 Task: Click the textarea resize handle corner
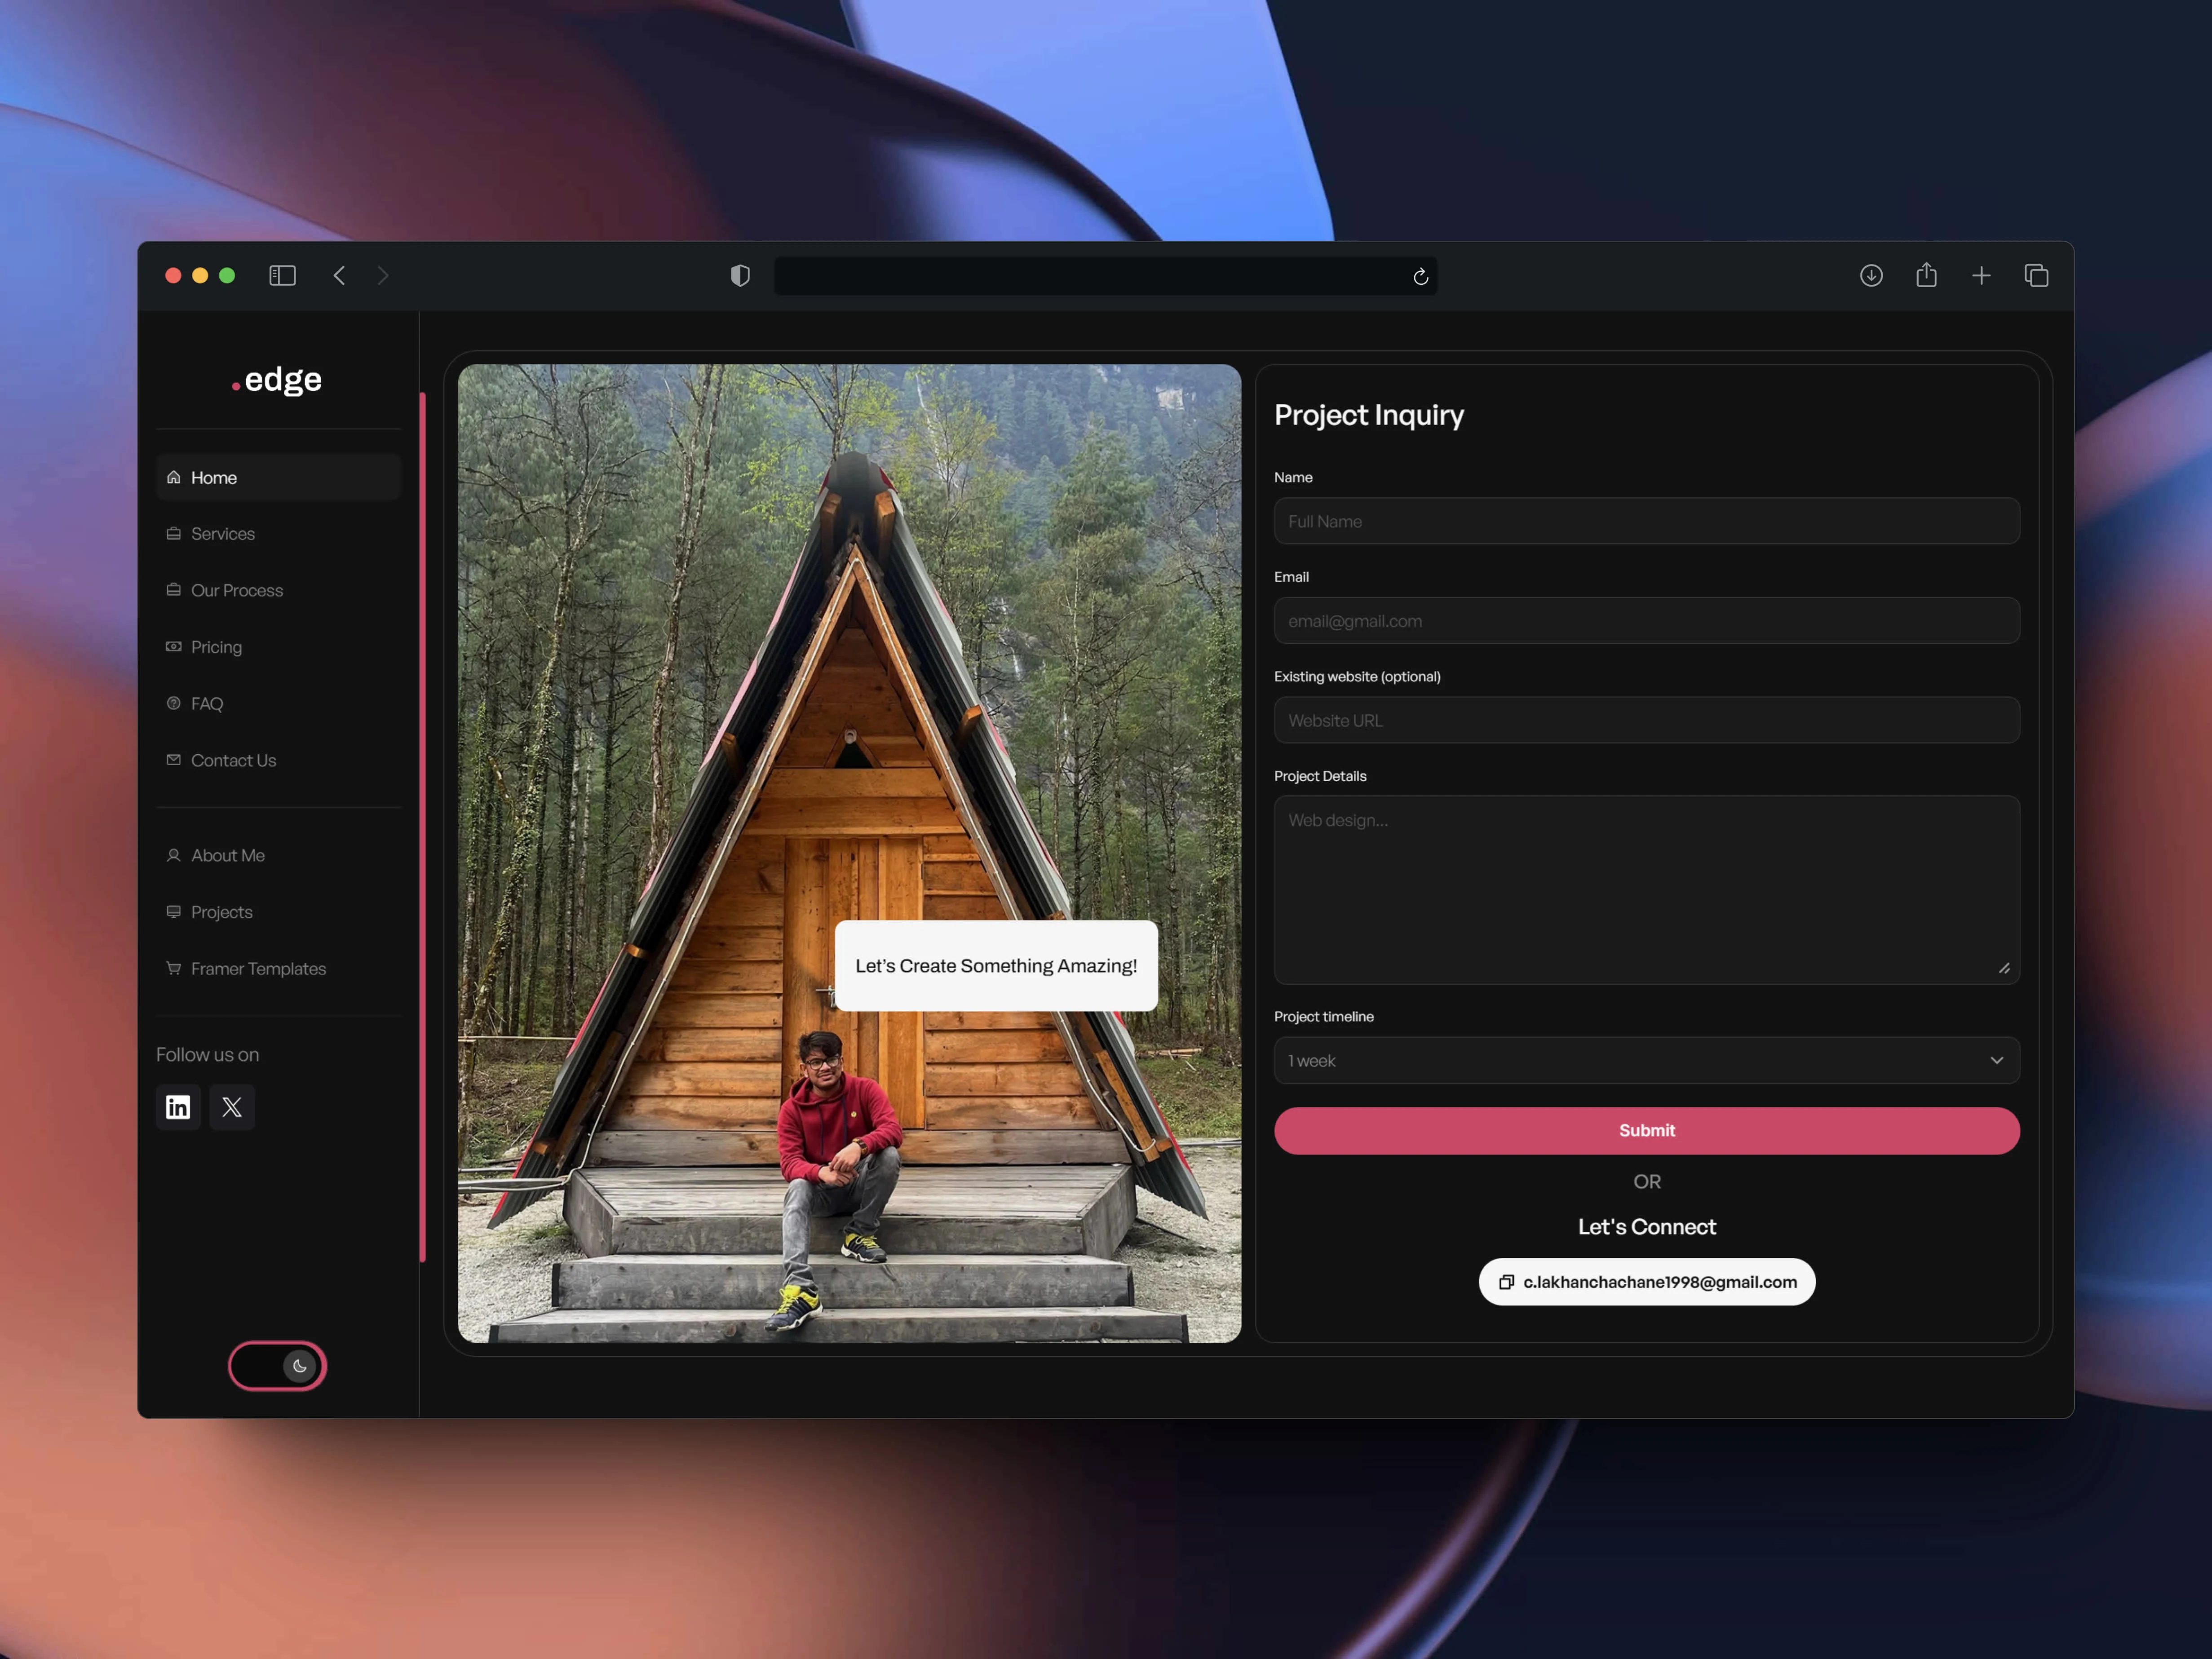(2004, 968)
